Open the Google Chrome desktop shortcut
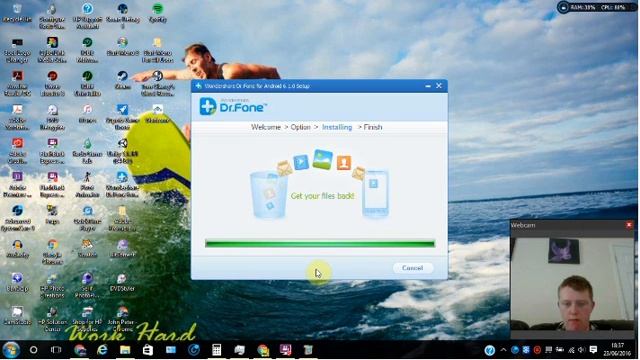The height and width of the screenshot is (360, 640). click(x=52, y=252)
